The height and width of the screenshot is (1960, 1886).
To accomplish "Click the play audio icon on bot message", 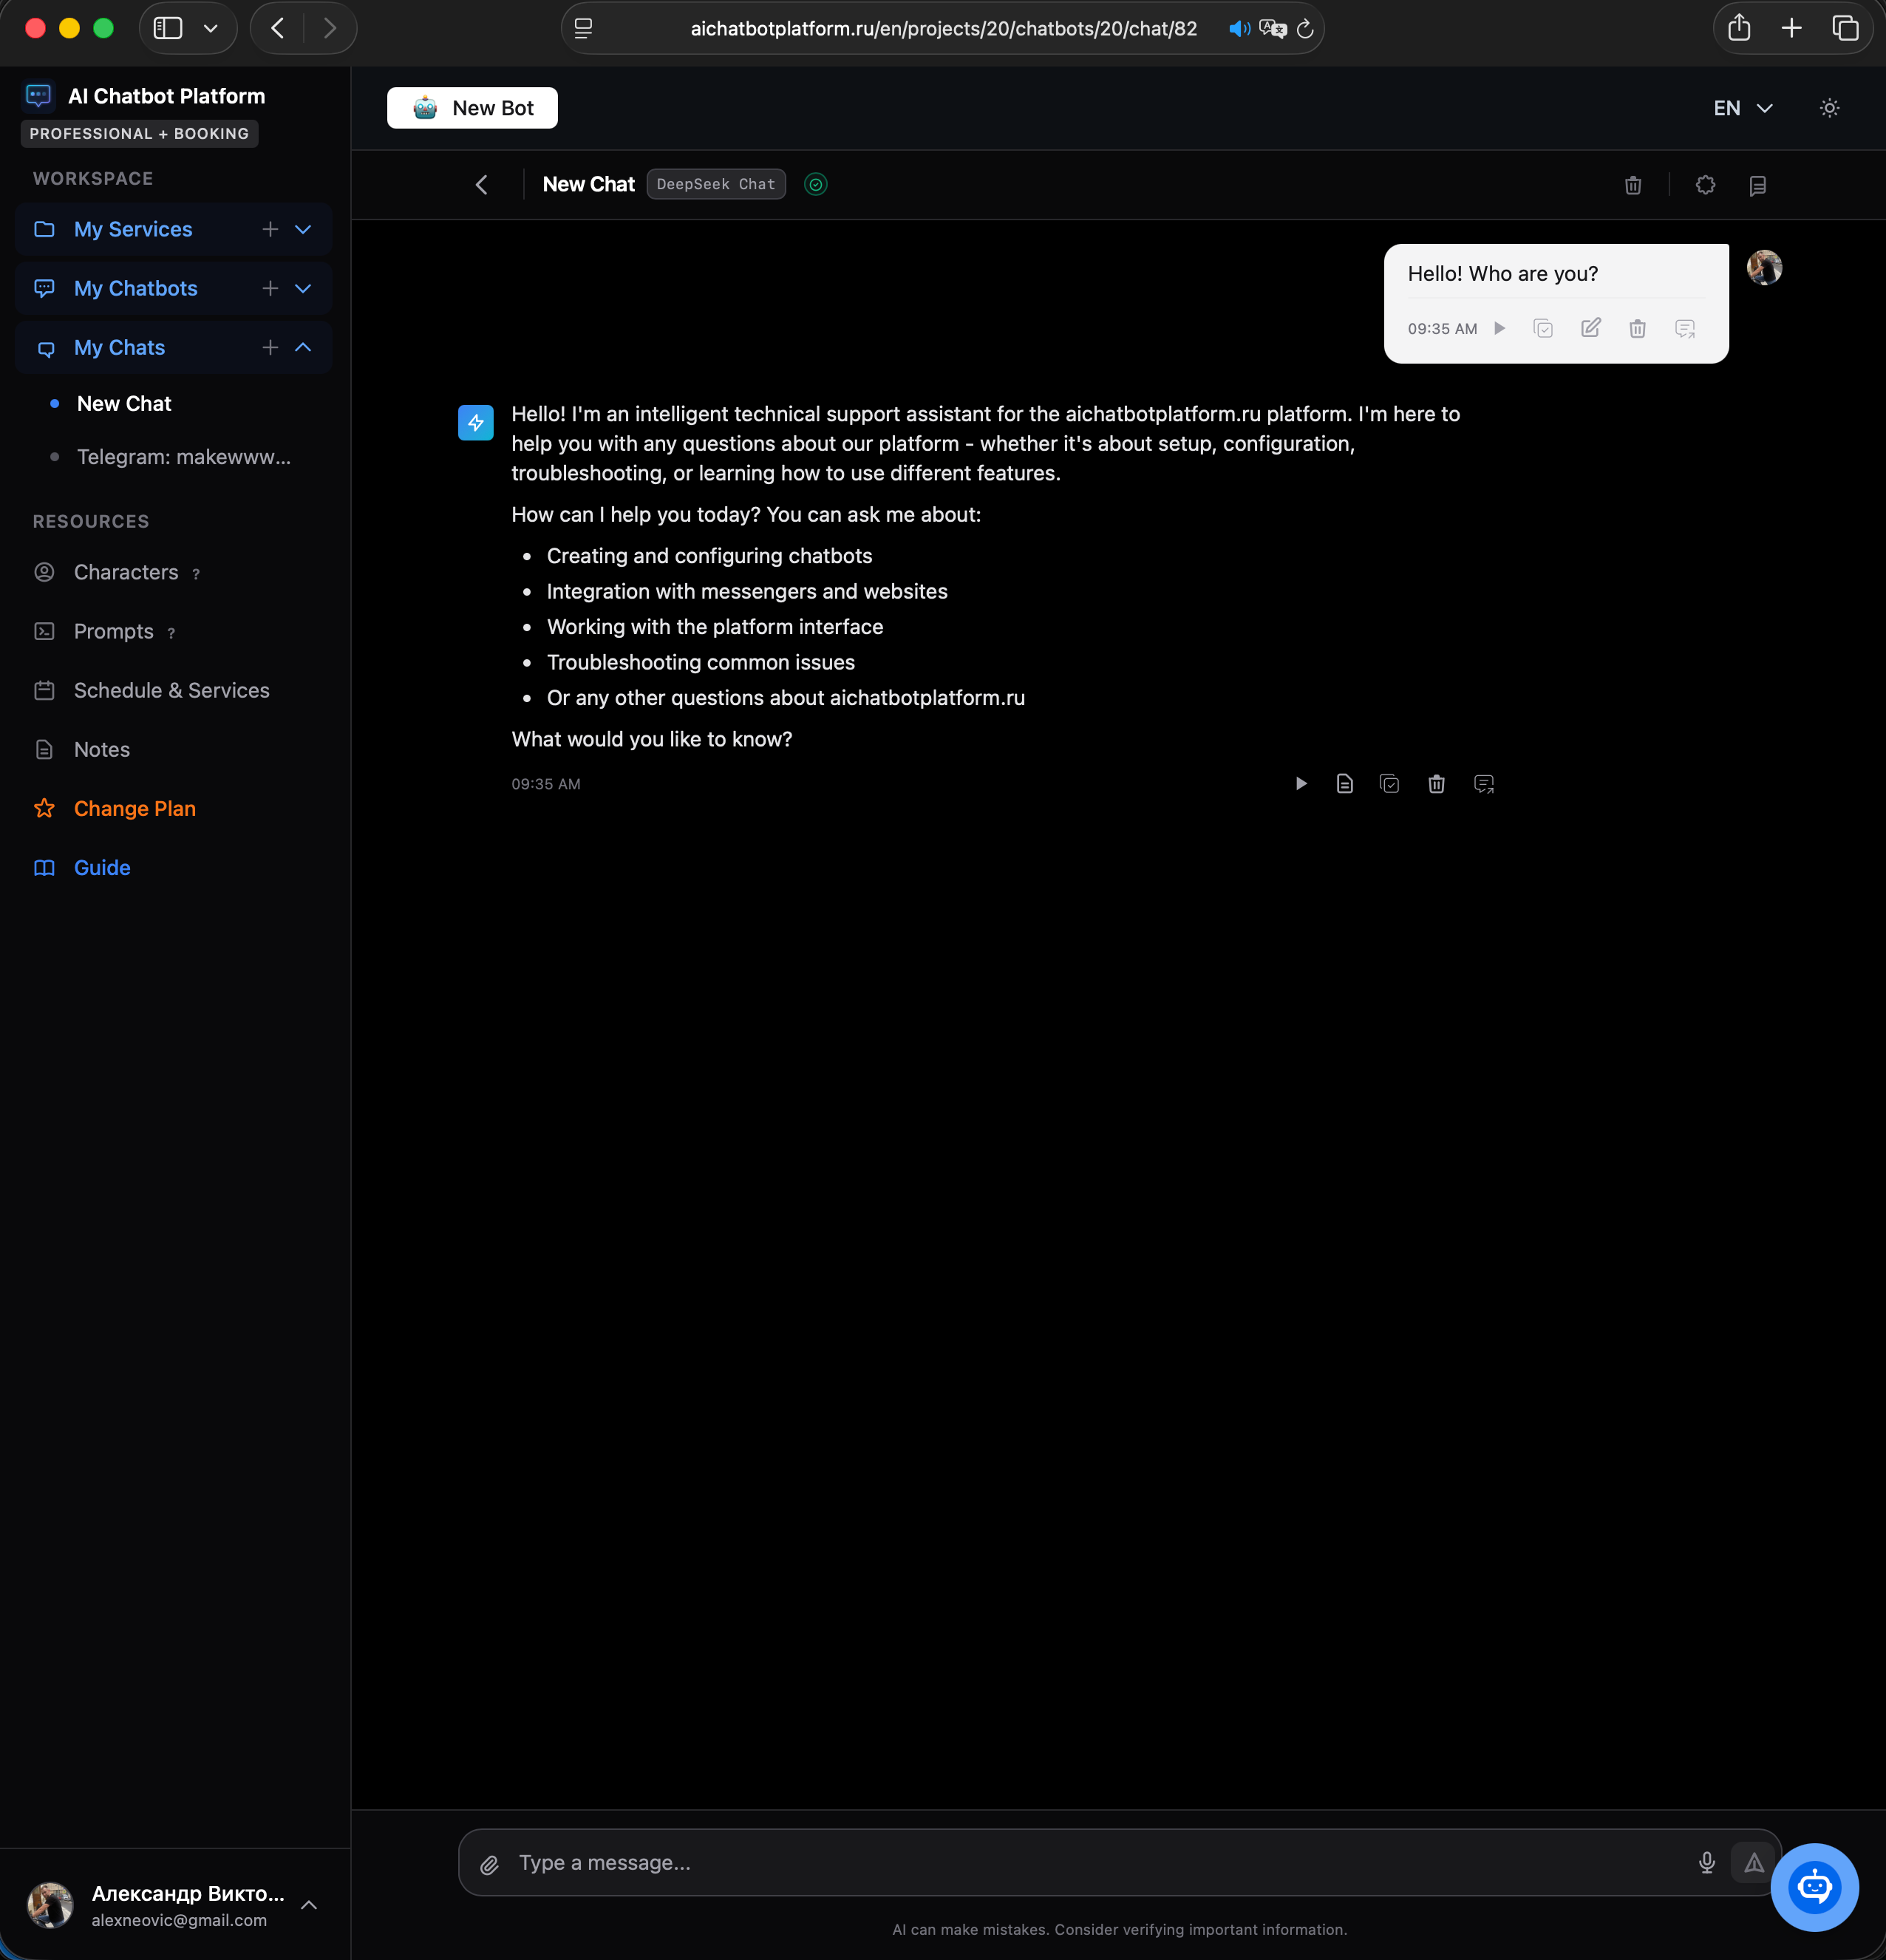I will (x=1301, y=783).
